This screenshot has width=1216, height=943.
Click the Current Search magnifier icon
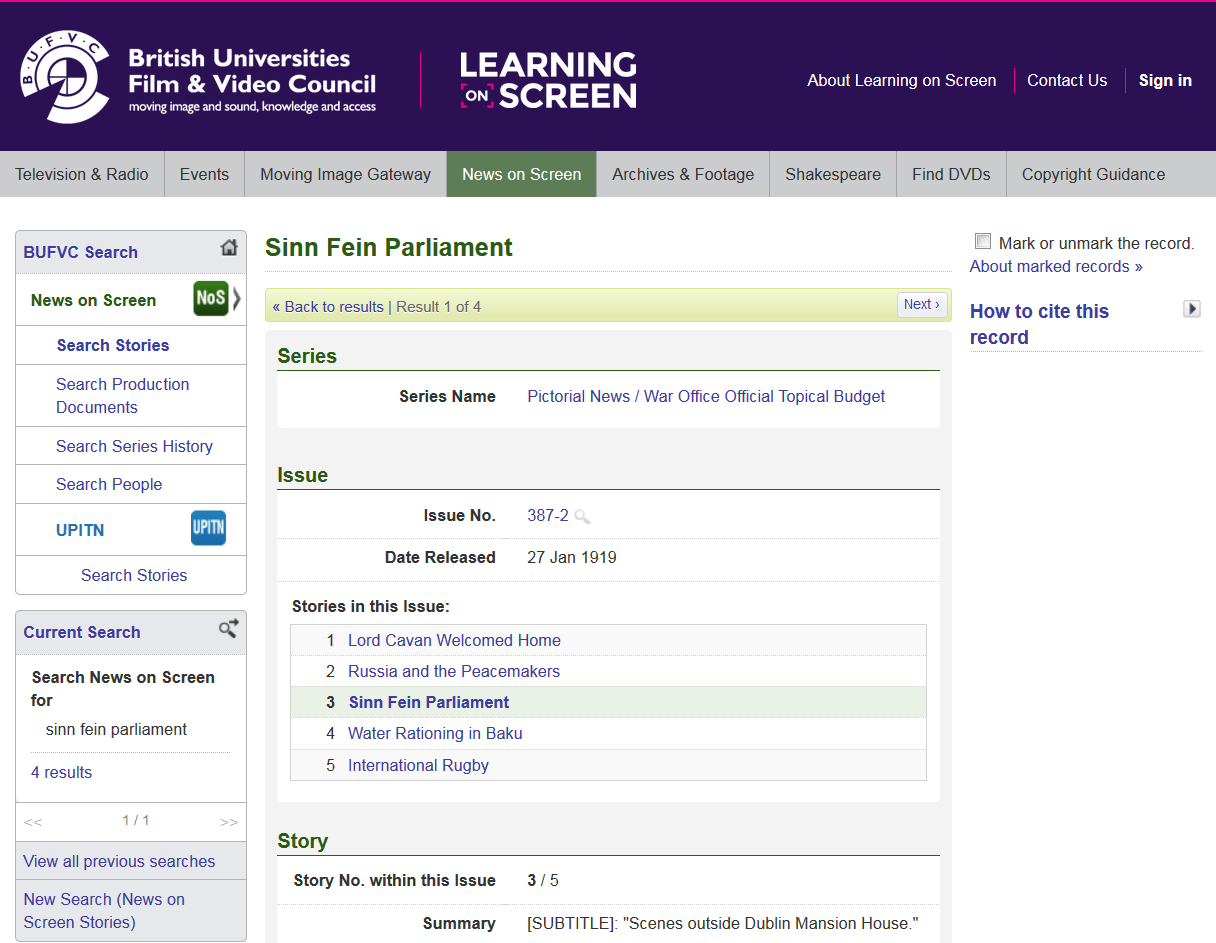pos(228,628)
